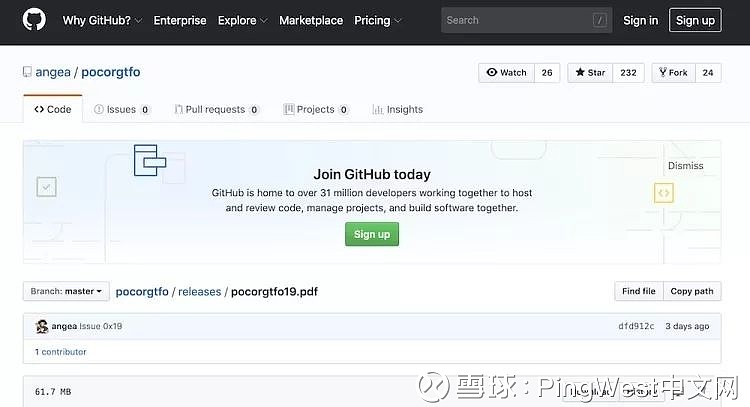
Task: Click the slash shortcut icon in Search
Action: click(599, 20)
